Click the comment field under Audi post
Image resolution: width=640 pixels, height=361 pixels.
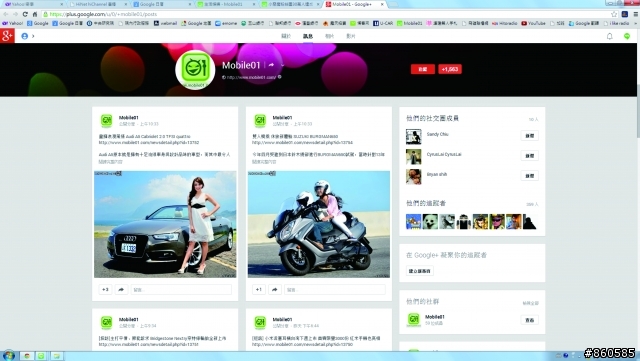pos(181,290)
